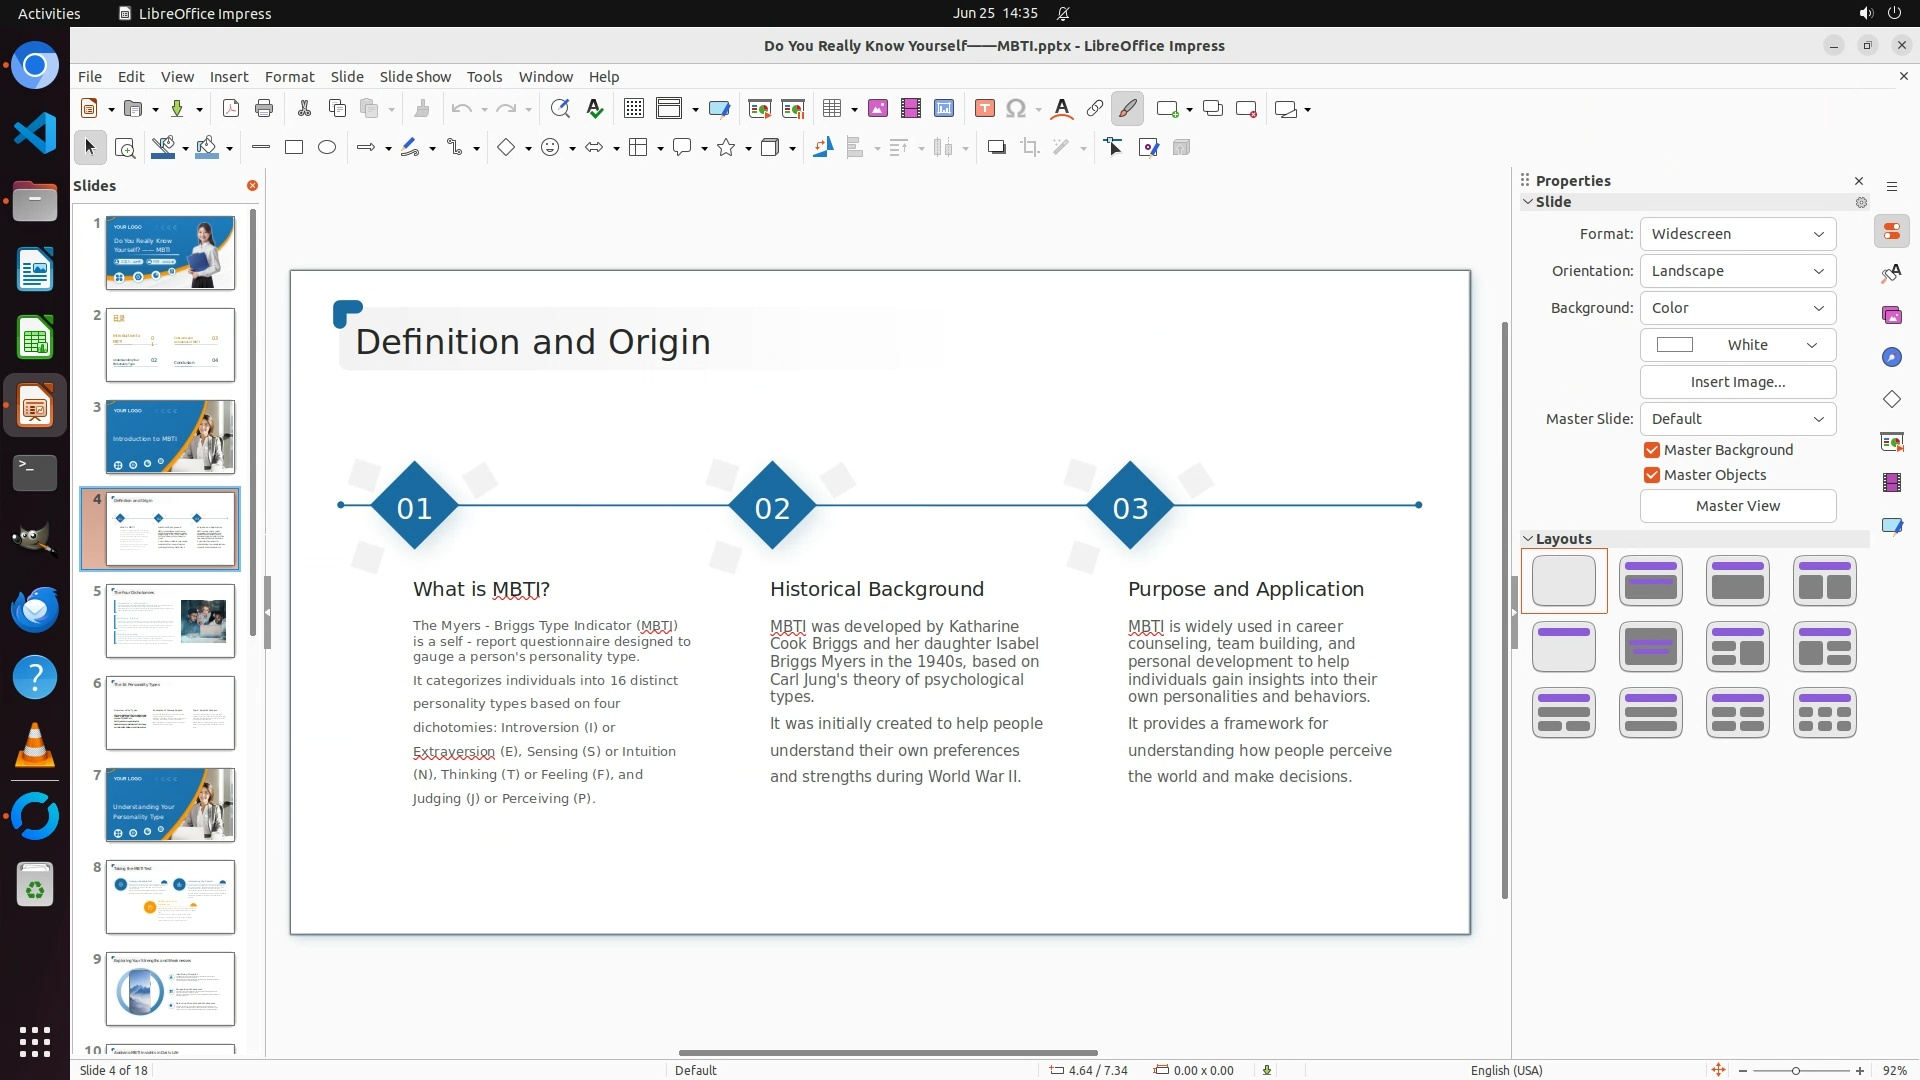Open the Orientation dropdown showing Landscape

click(x=1737, y=271)
